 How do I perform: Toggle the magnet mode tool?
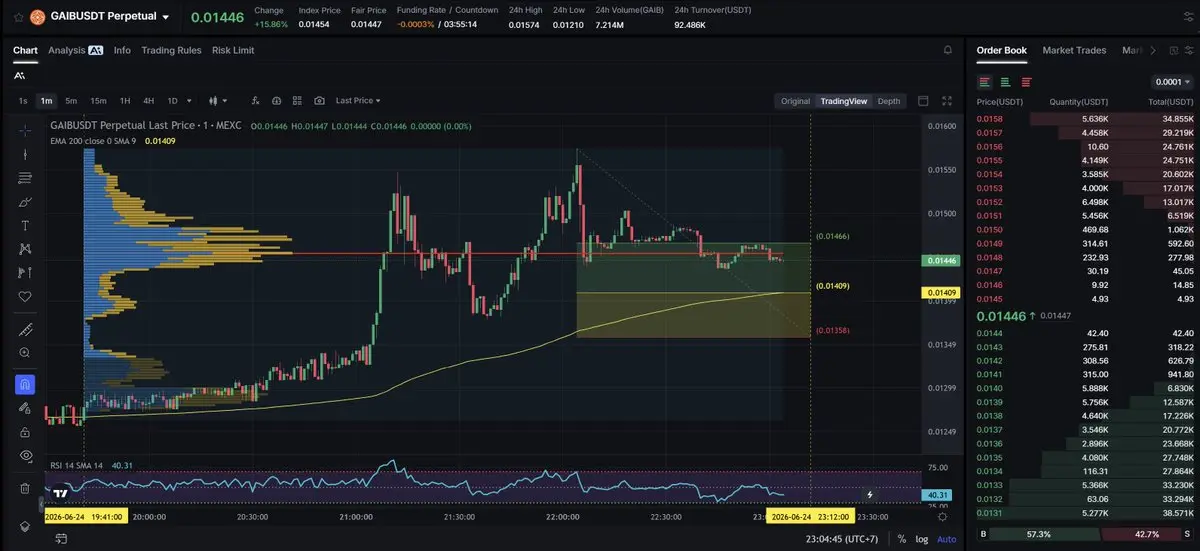point(25,384)
